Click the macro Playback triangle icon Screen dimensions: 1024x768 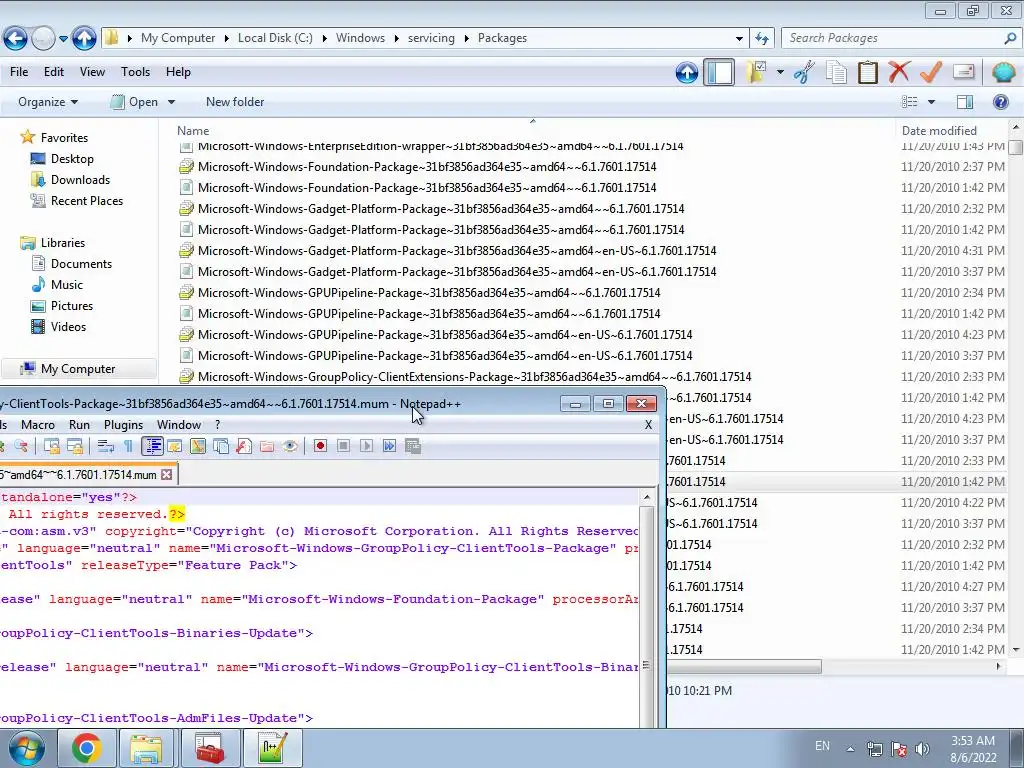(x=366, y=446)
